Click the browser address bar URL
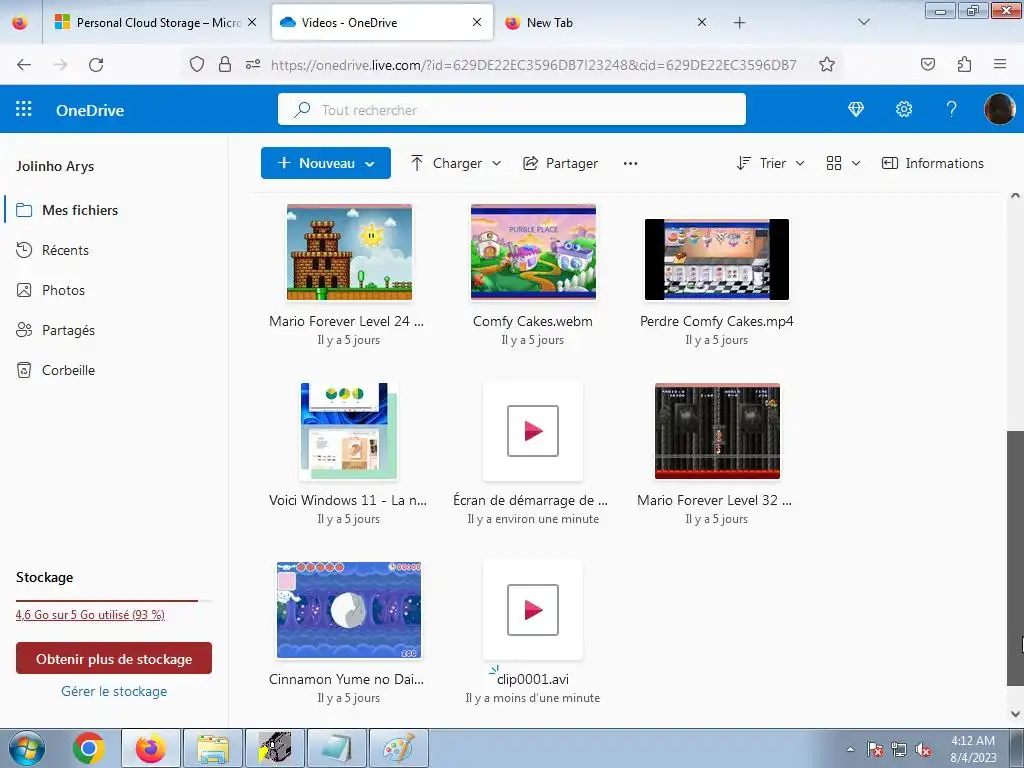The height and width of the screenshot is (768, 1024). [x=534, y=65]
